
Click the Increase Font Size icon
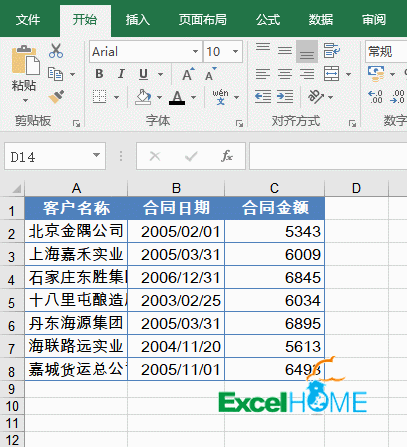pyautogui.click(x=188, y=74)
